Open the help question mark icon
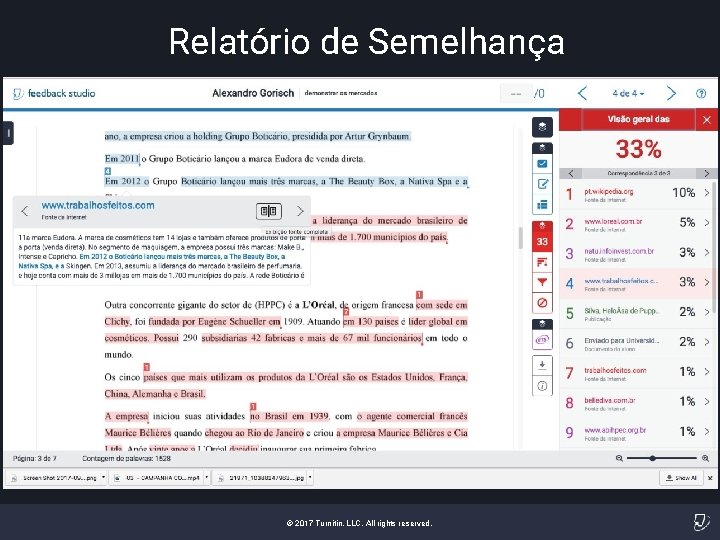 coord(701,93)
